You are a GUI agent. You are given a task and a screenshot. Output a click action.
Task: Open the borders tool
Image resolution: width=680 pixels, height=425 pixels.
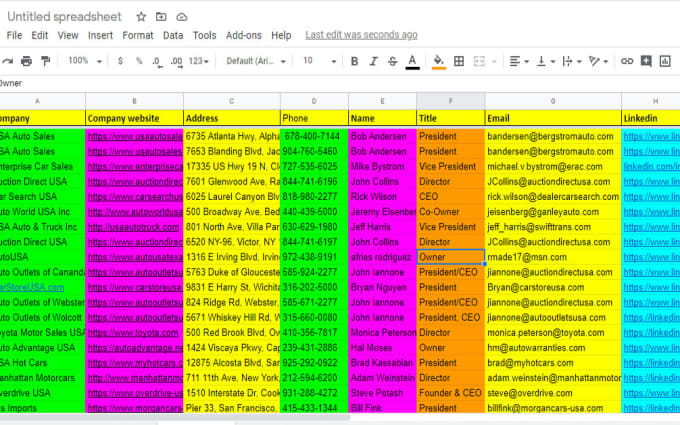tap(459, 61)
